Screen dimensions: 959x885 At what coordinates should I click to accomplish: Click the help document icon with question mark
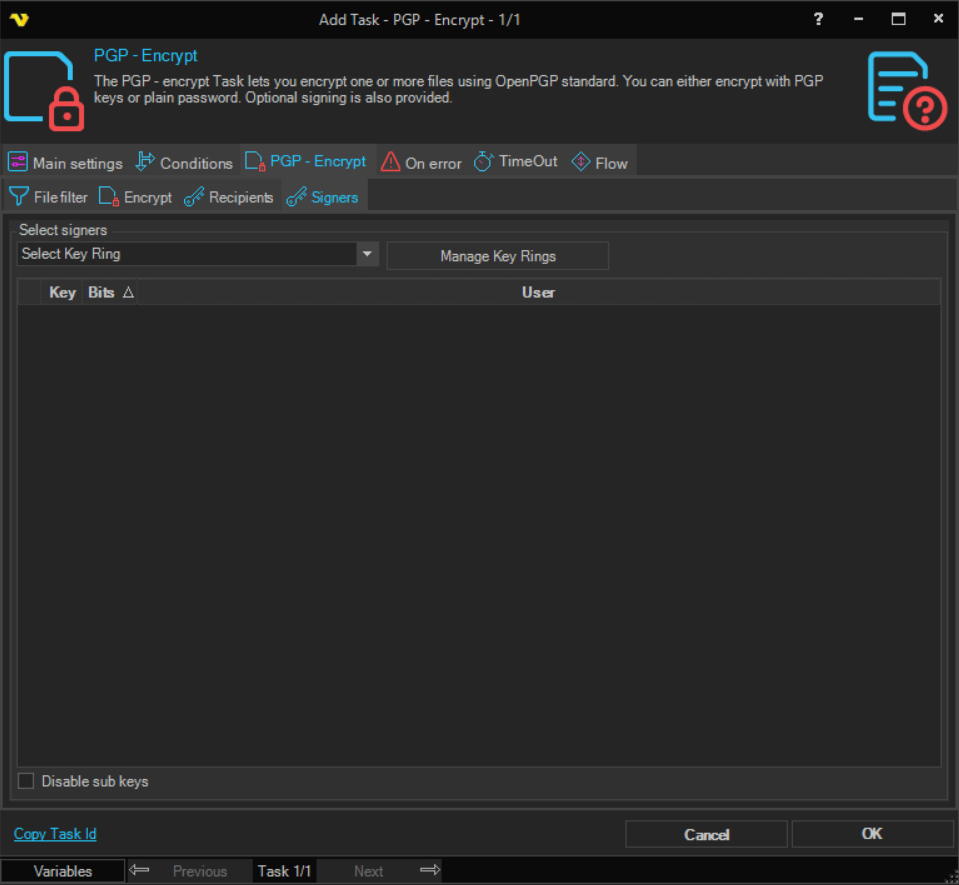click(x=906, y=90)
